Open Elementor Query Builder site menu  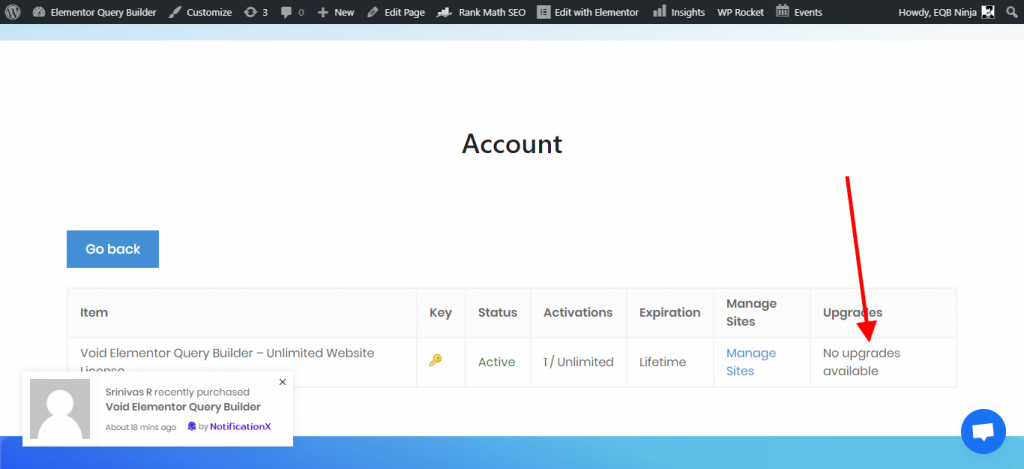tap(95, 12)
